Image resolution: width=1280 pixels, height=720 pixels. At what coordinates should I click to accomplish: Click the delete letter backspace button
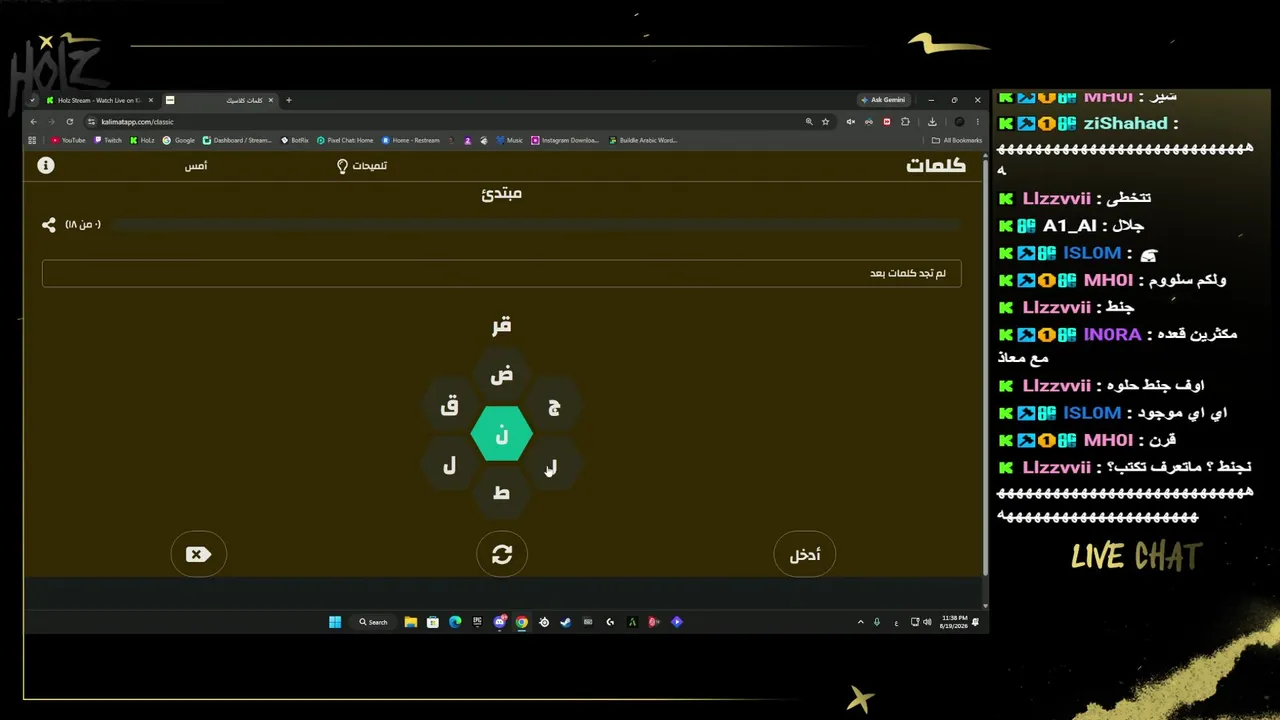[x=198, y=554]
